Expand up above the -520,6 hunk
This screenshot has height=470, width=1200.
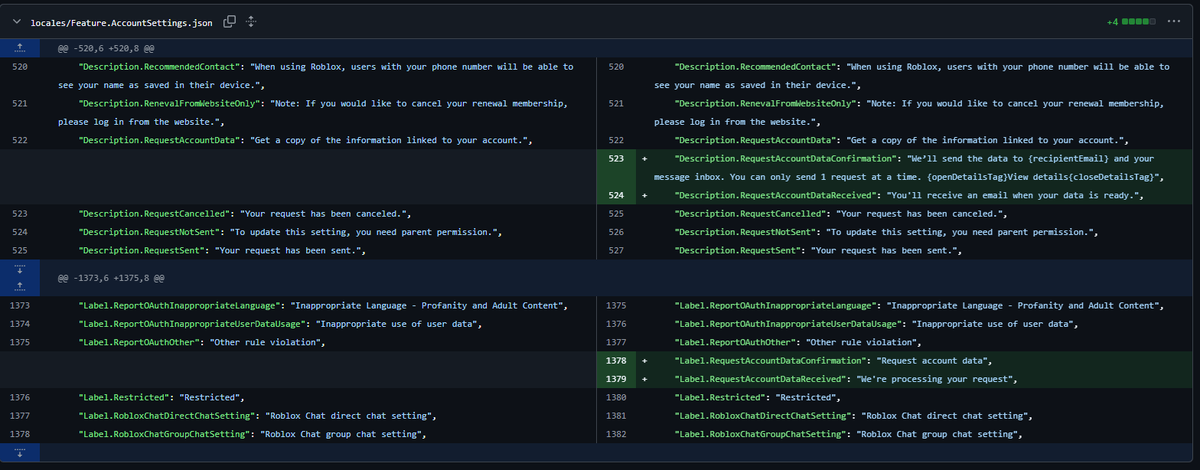point(21,46)
